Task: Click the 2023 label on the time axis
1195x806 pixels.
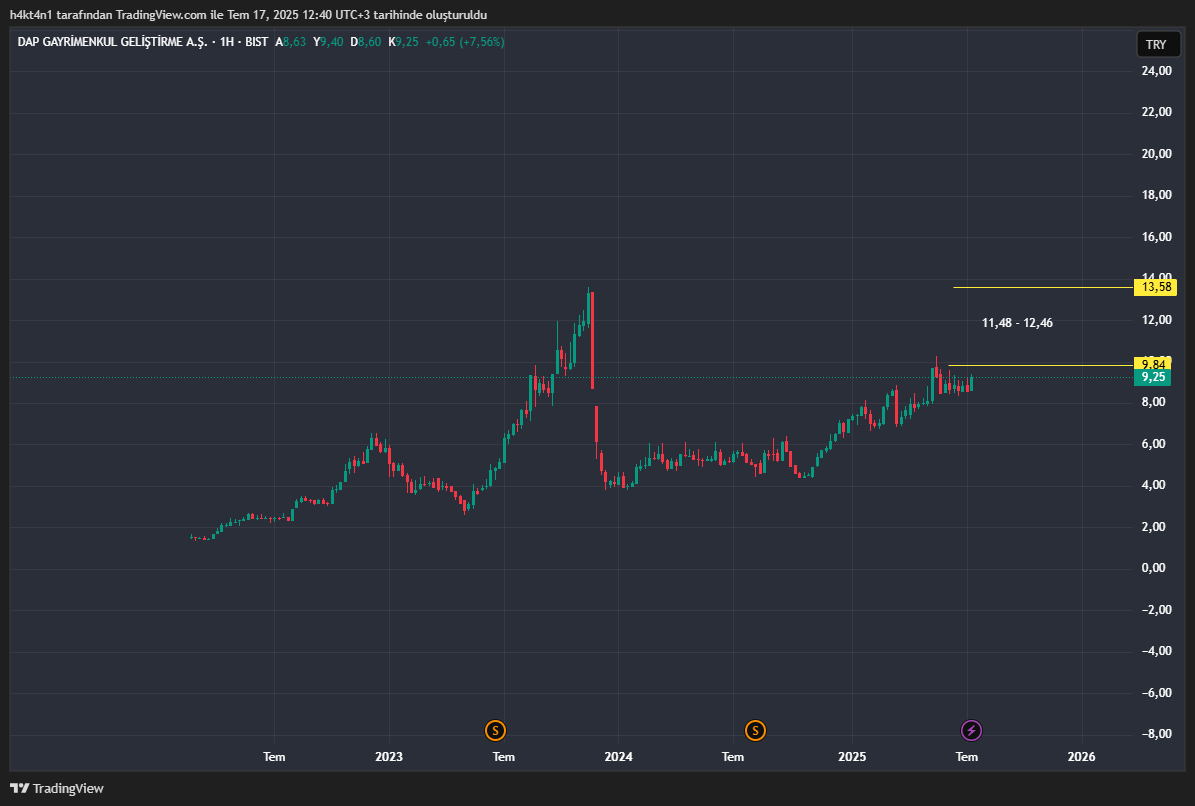Action: (389, 756)
